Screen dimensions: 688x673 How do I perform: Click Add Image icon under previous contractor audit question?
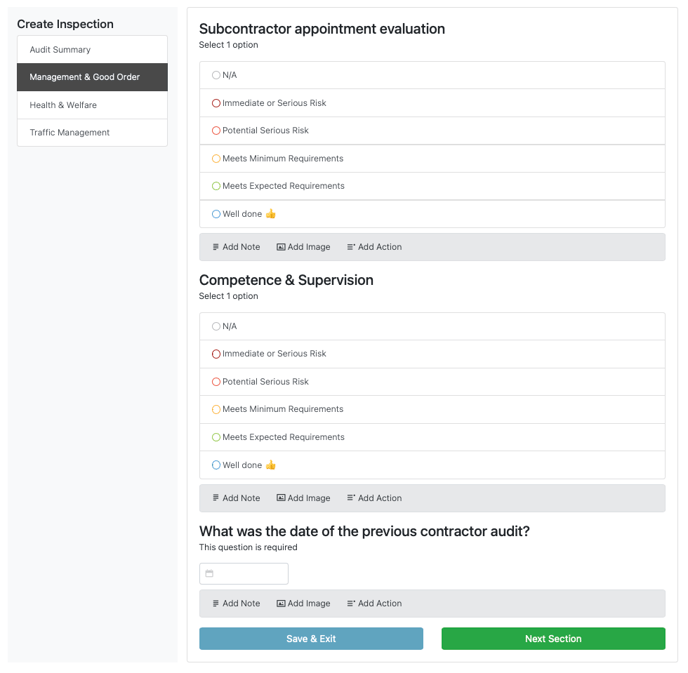pyautogui.click(x=281, y=603)
